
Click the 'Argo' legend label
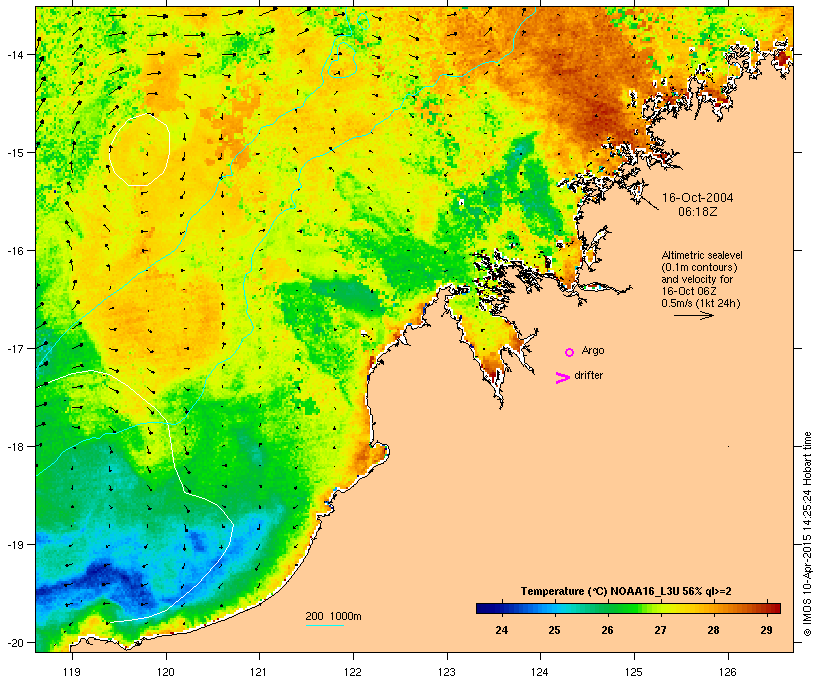tap(593, 350)
